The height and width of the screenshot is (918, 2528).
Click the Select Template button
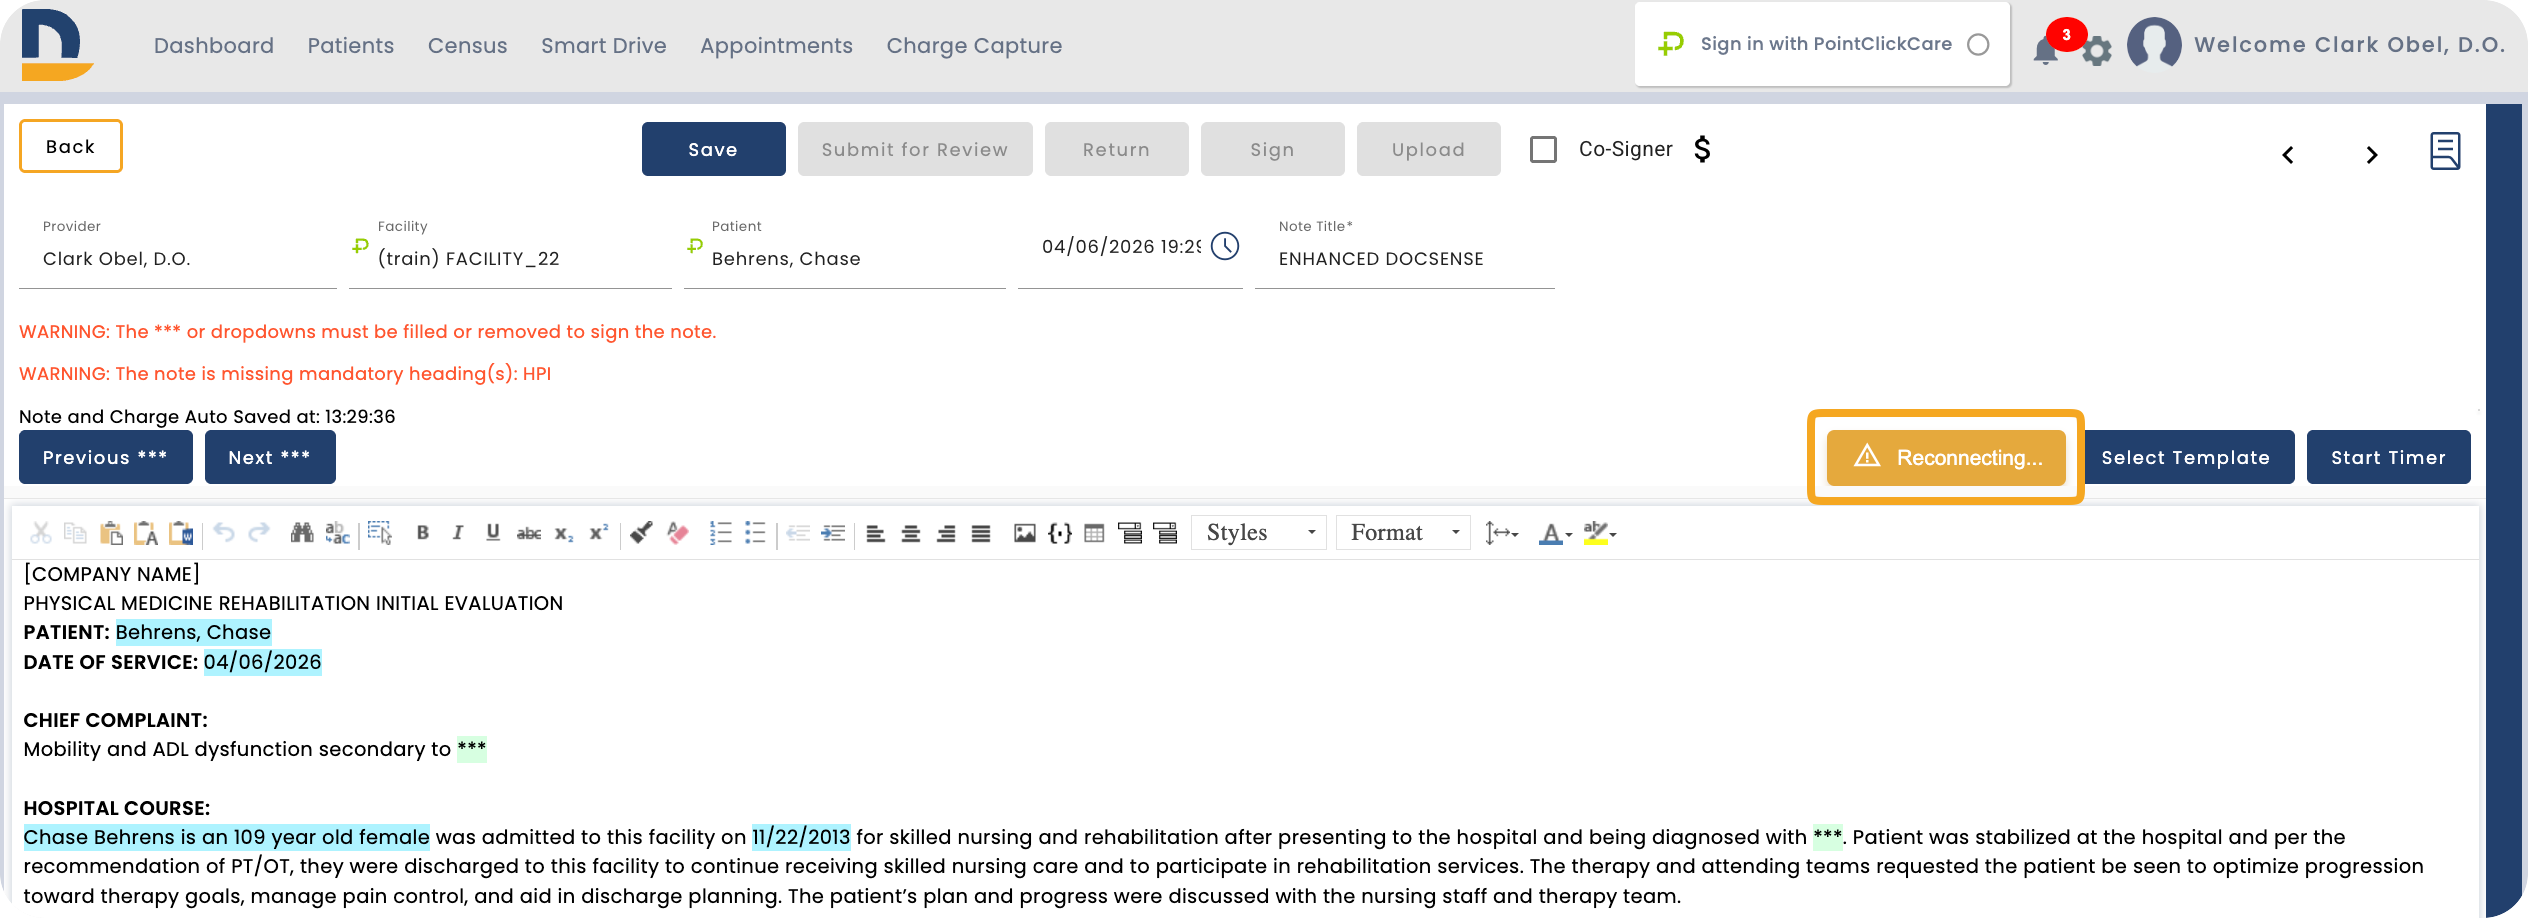[2186, 457]
